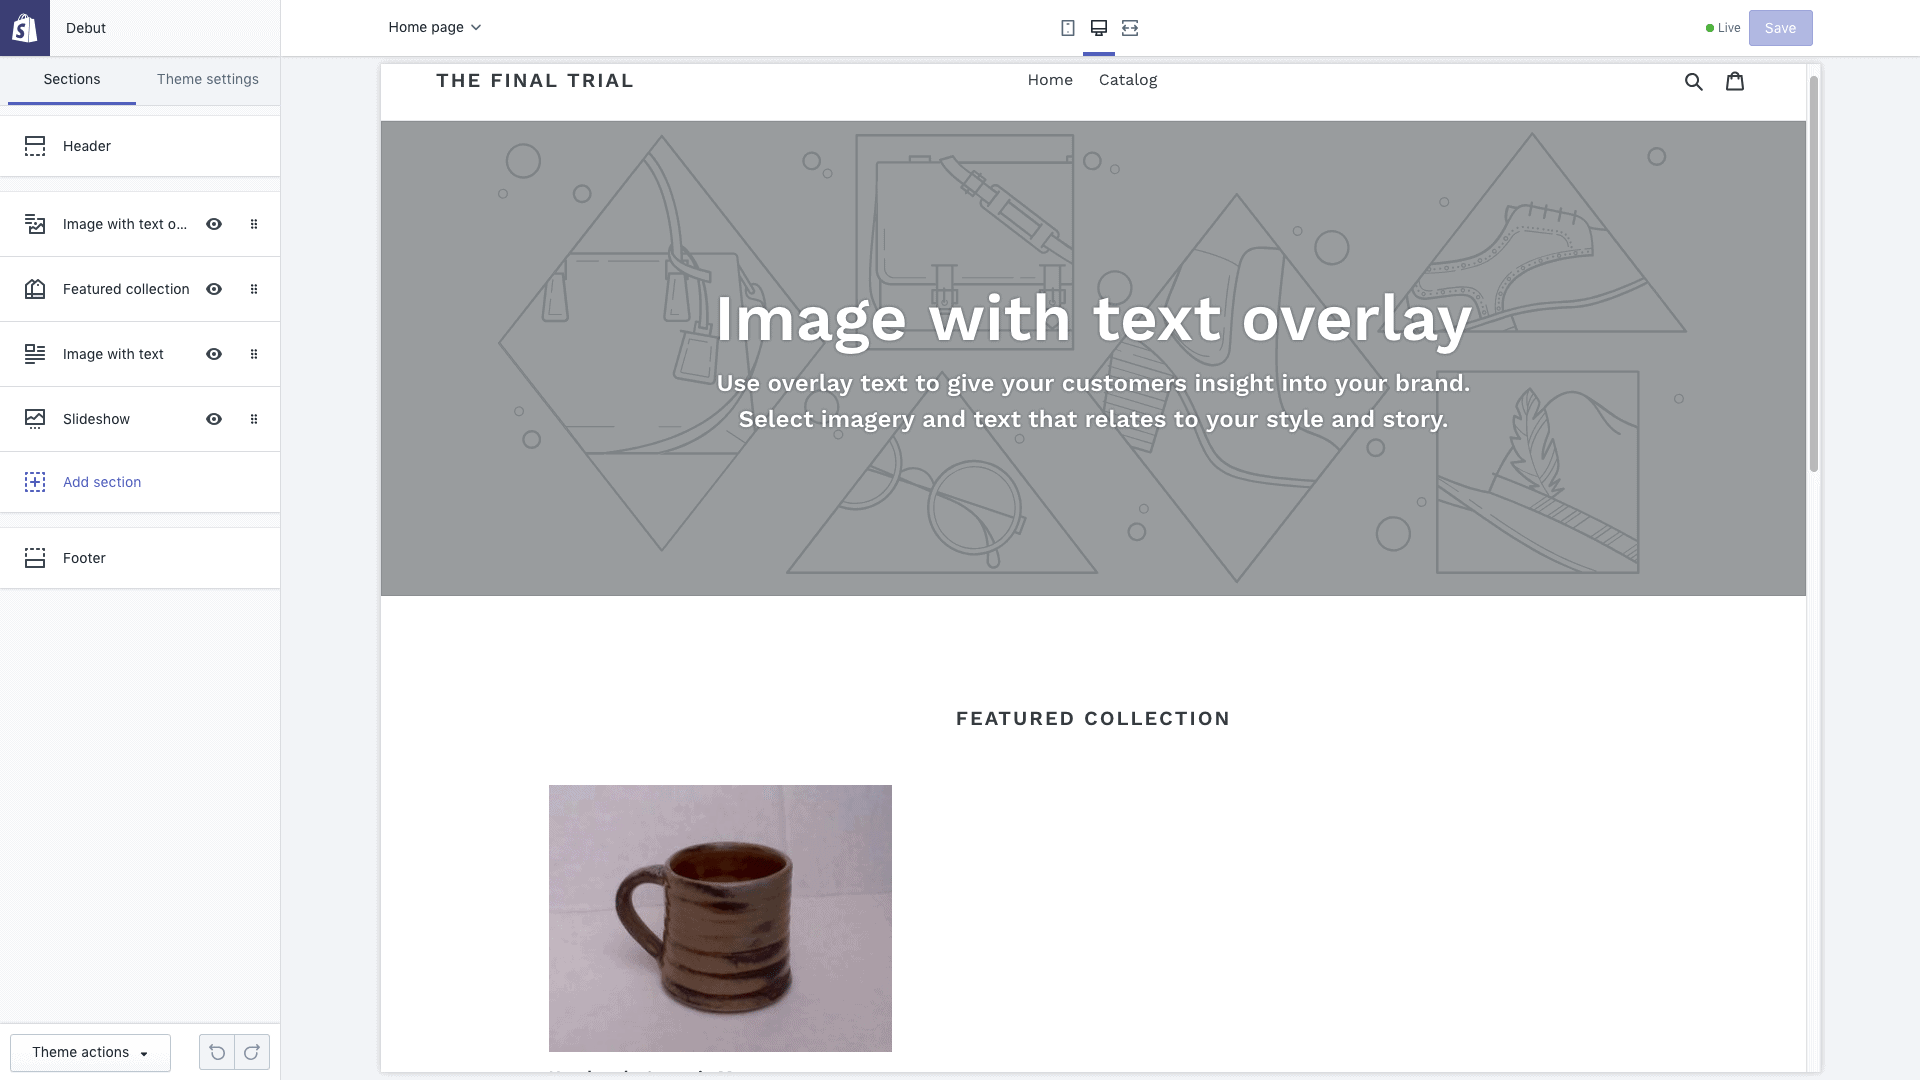1920x1080 pixels.
Task: Click the overlay subtext about your brand
Action: pyautogui.click(x=1093, y=402)
